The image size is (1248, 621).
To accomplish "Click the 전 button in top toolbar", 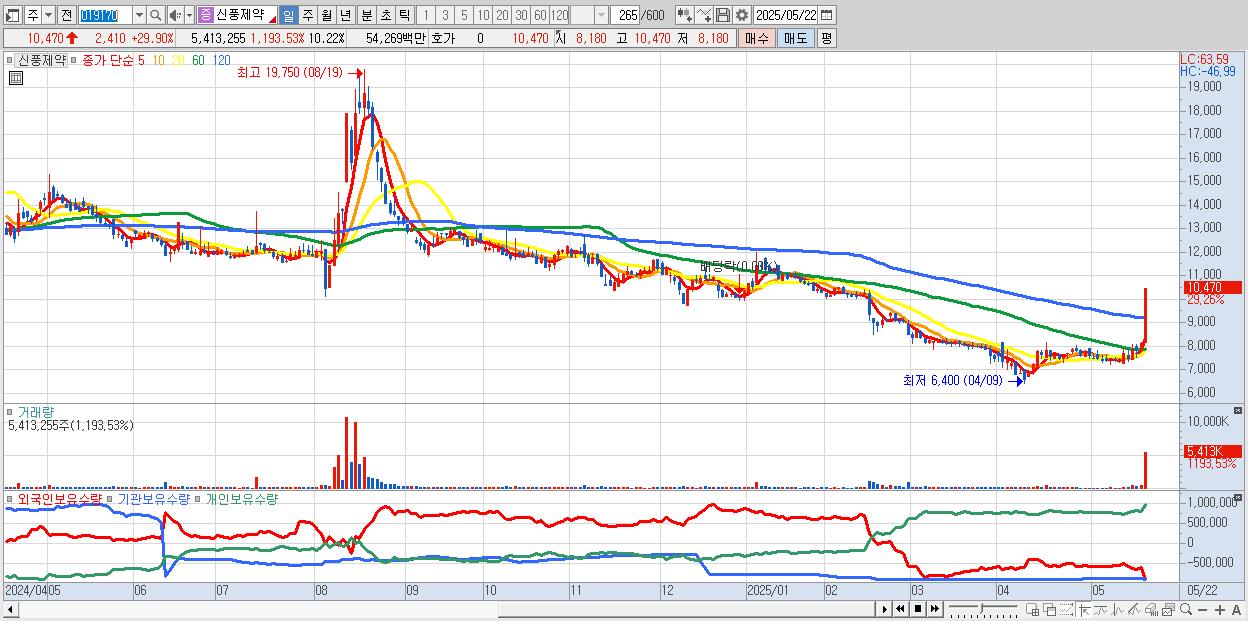I will coord(66,15).
